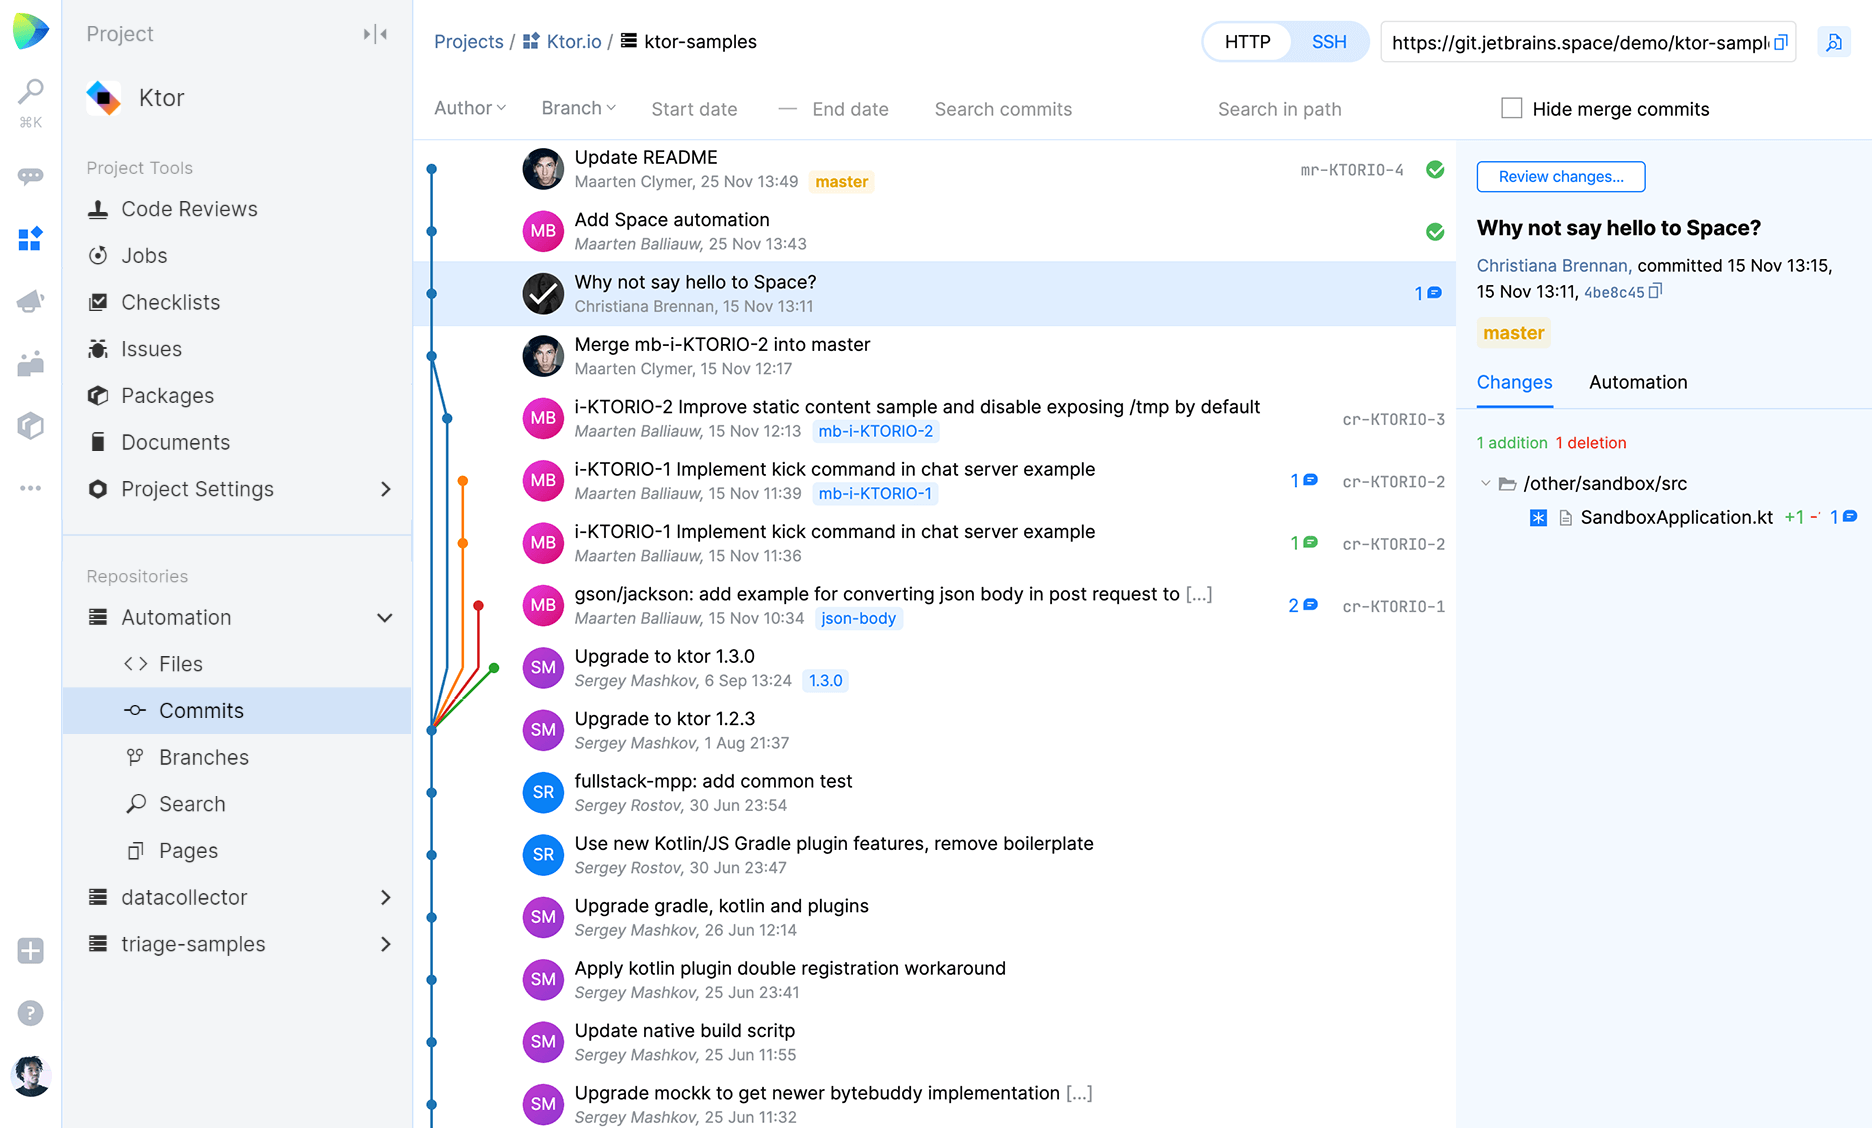This screenshot has width=1872, height=1128.
Task: Open comment bubble on SandboxApplication.kt file
Action: pyautogui.click(x=1843, y=517)
